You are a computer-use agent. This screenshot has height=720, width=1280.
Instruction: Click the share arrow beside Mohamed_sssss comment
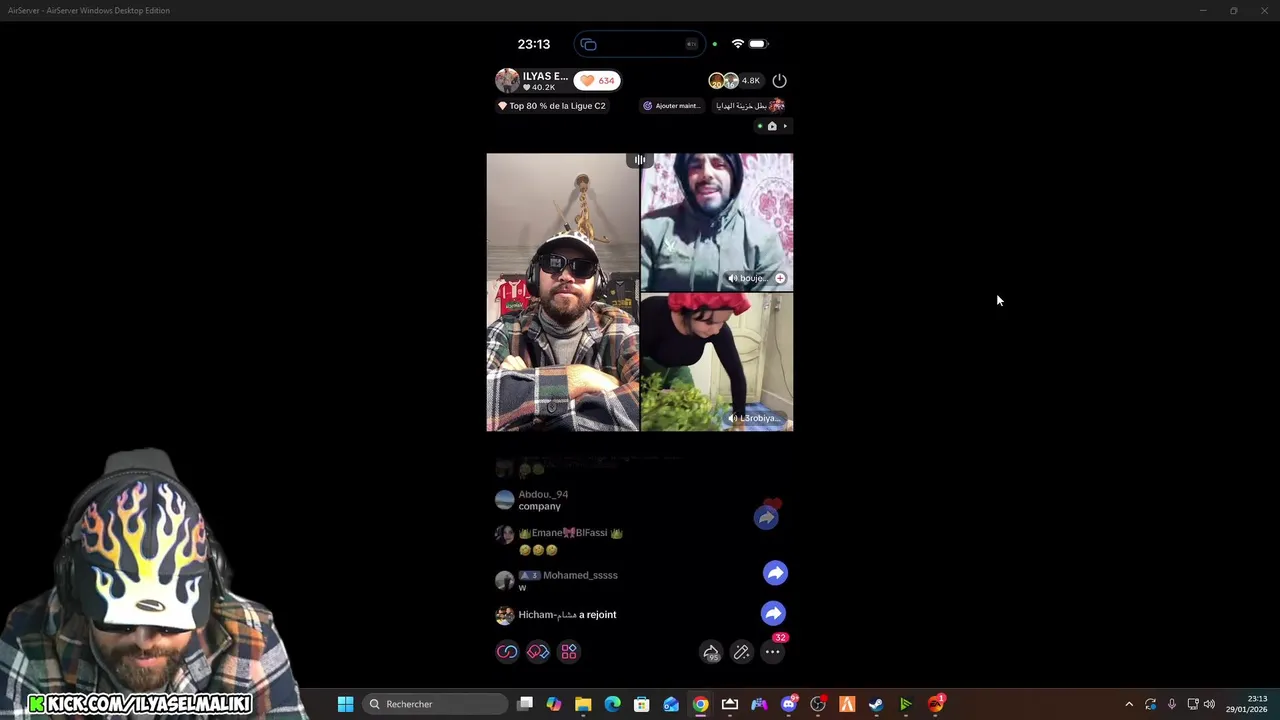pos(775,573)
